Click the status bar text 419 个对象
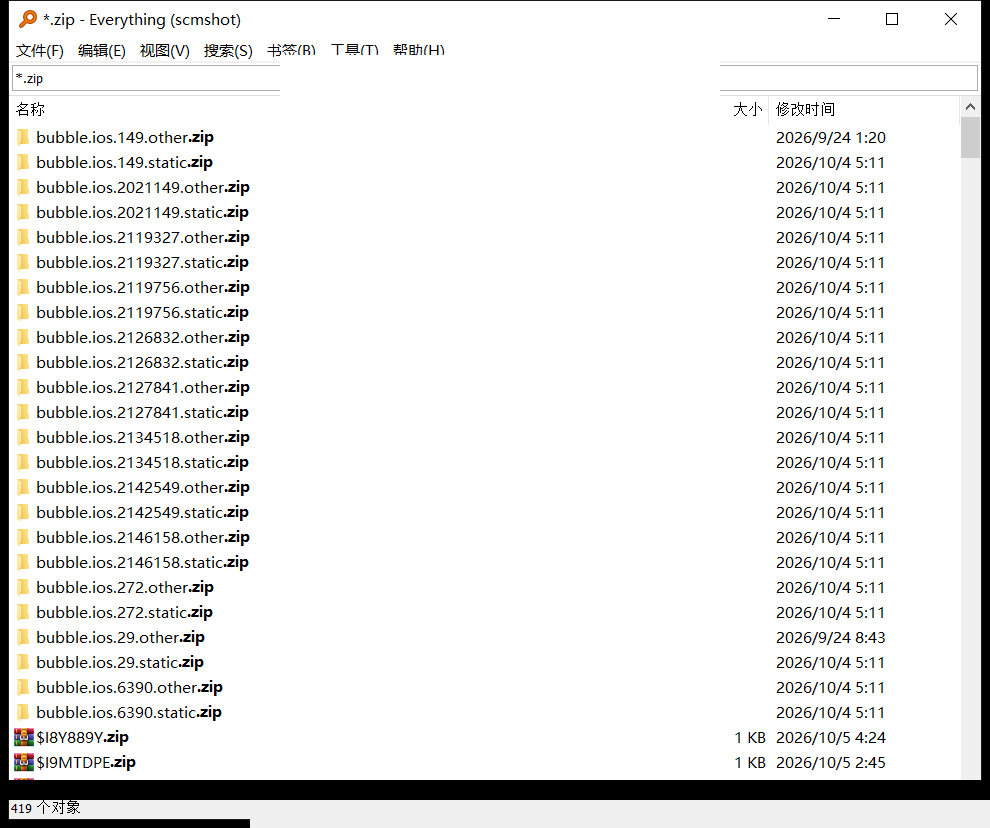 (45, 808)
